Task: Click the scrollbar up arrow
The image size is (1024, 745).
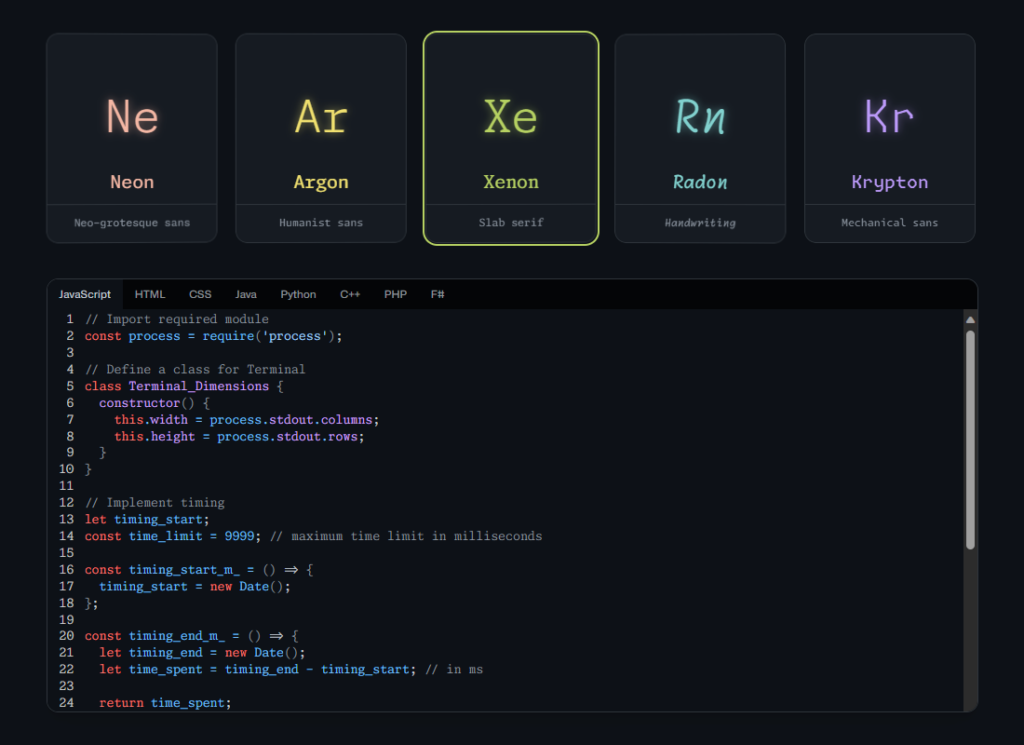Action: 969,319
